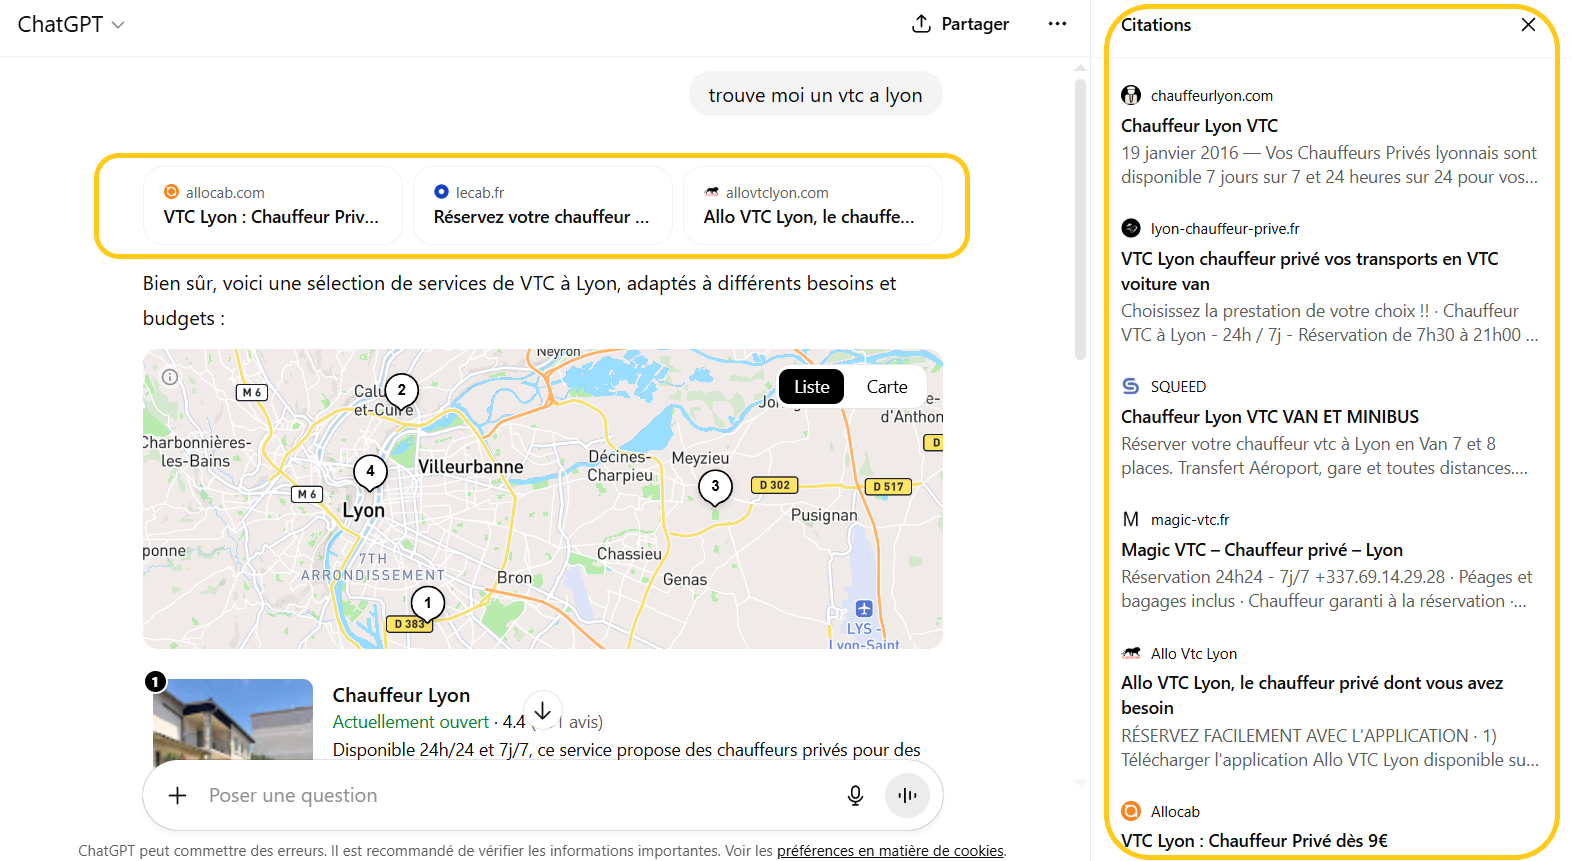This screenshot has height=861, width=1572.
Task: Open Magic VTC – Chauffeur privé – Lyon citation
Action: coord(1262,550)
